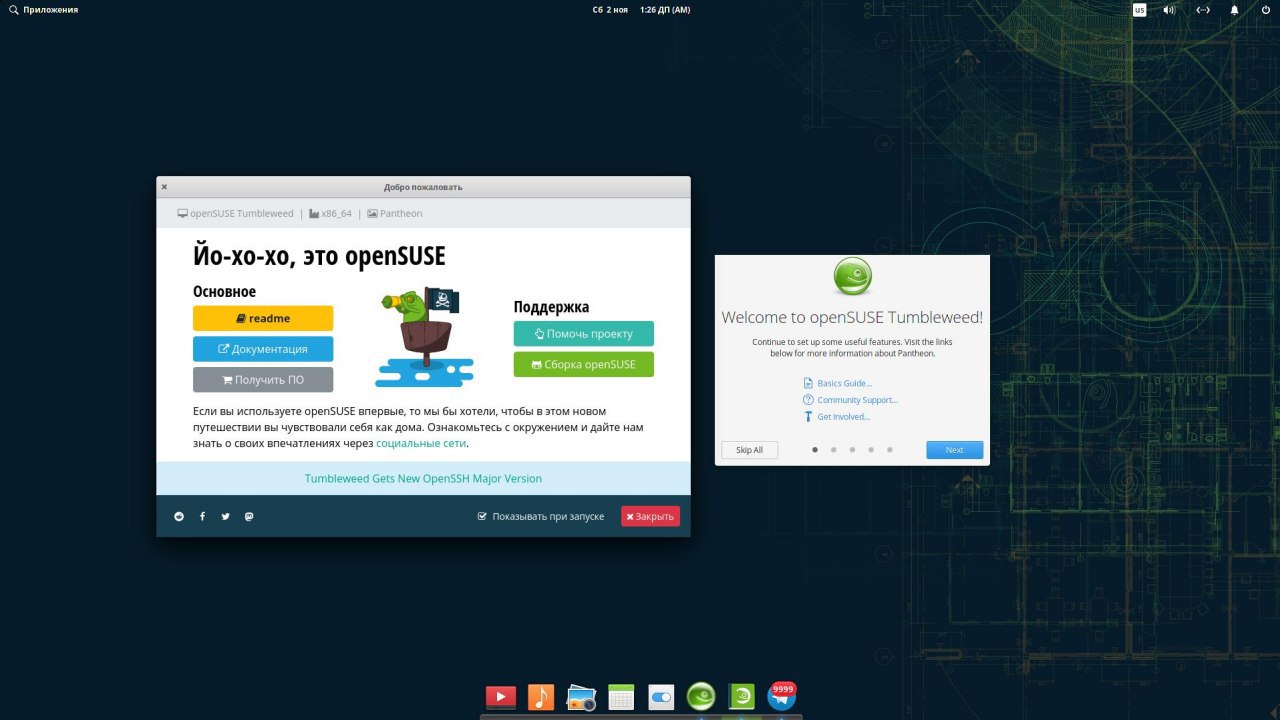Open the Basics Guide link
Viewport: 1280px width, 720px height.
point(838,383)
